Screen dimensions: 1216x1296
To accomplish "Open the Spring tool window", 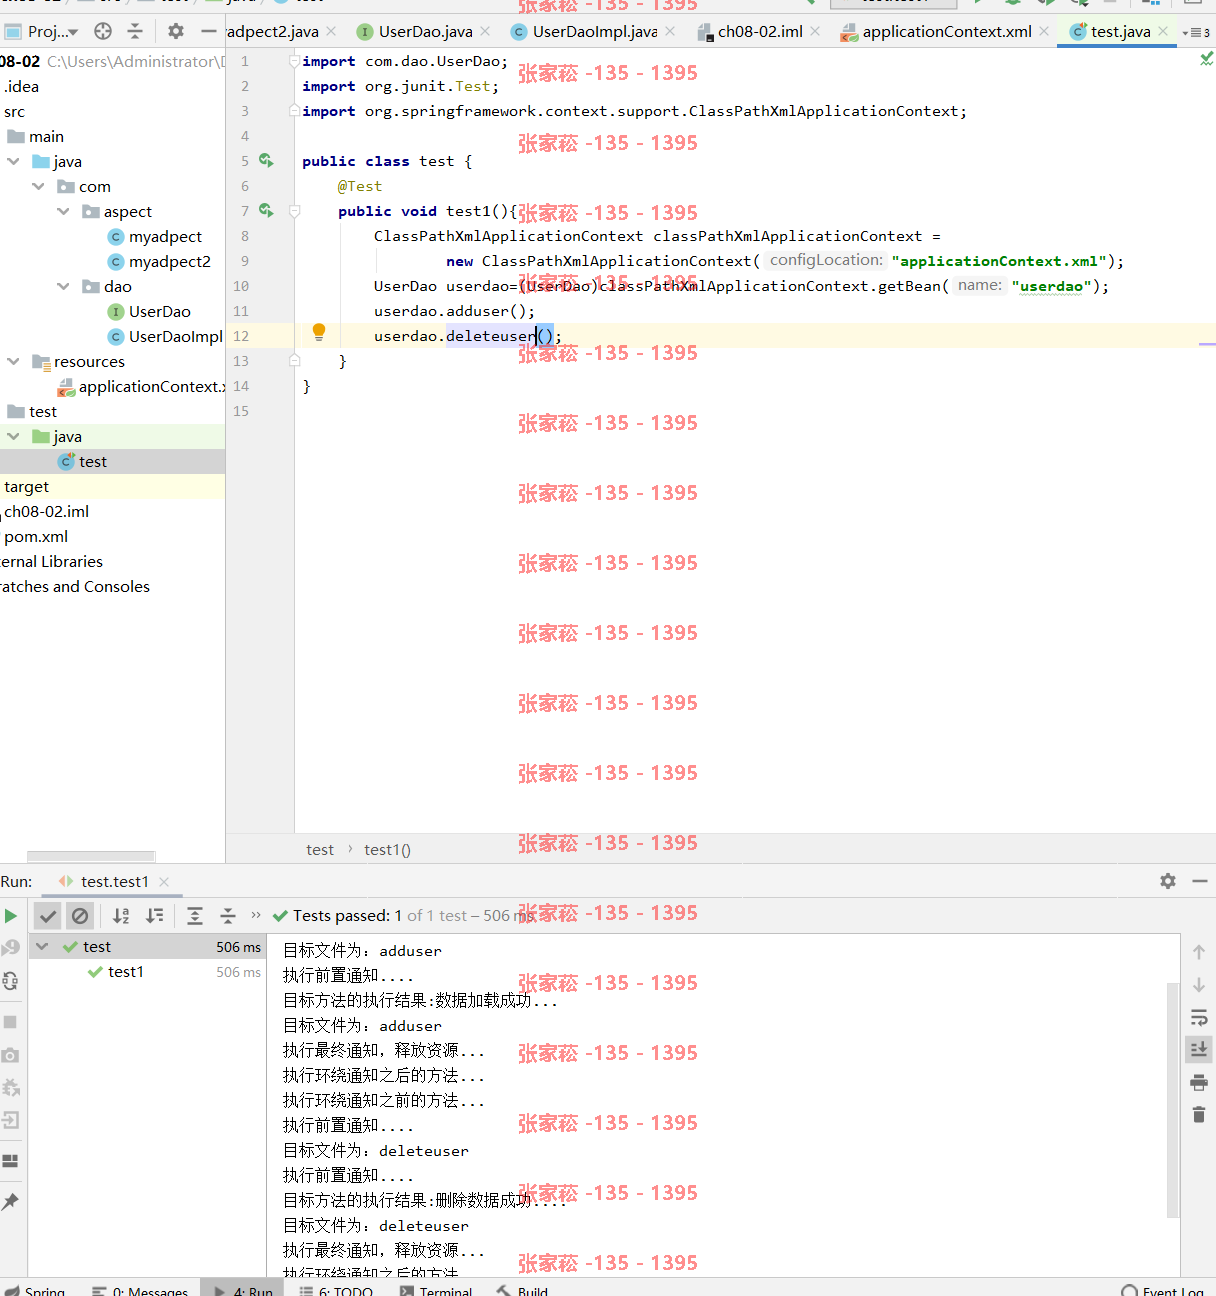I will coord(35,1290).
